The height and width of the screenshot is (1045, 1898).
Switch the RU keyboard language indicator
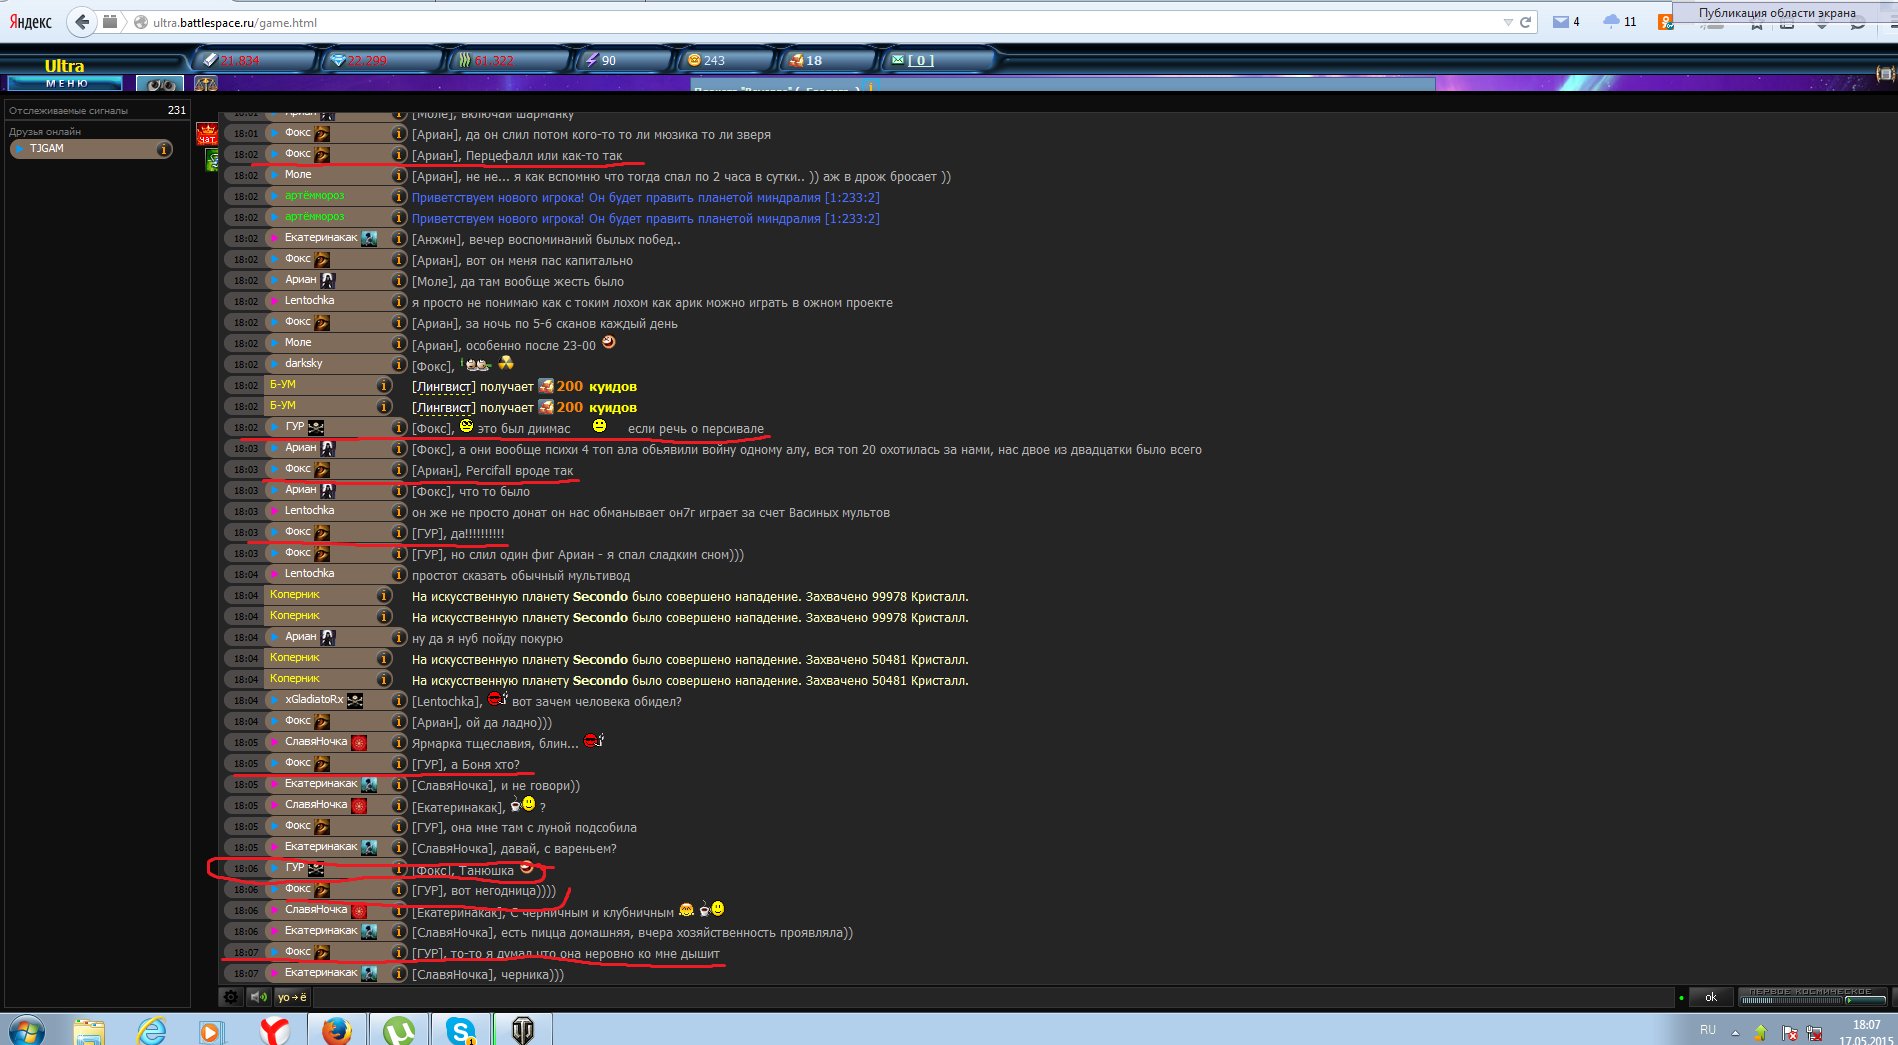[1708, 1030]
